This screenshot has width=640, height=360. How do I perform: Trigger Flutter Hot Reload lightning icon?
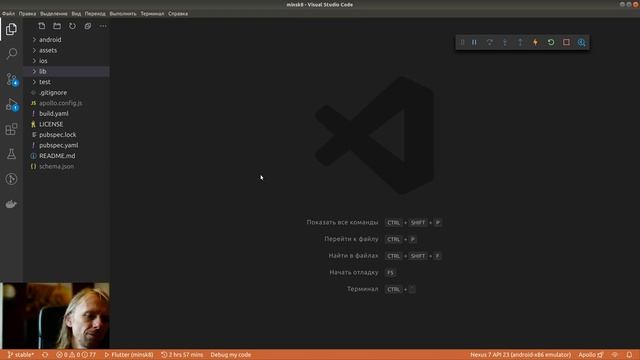[536, 42]
